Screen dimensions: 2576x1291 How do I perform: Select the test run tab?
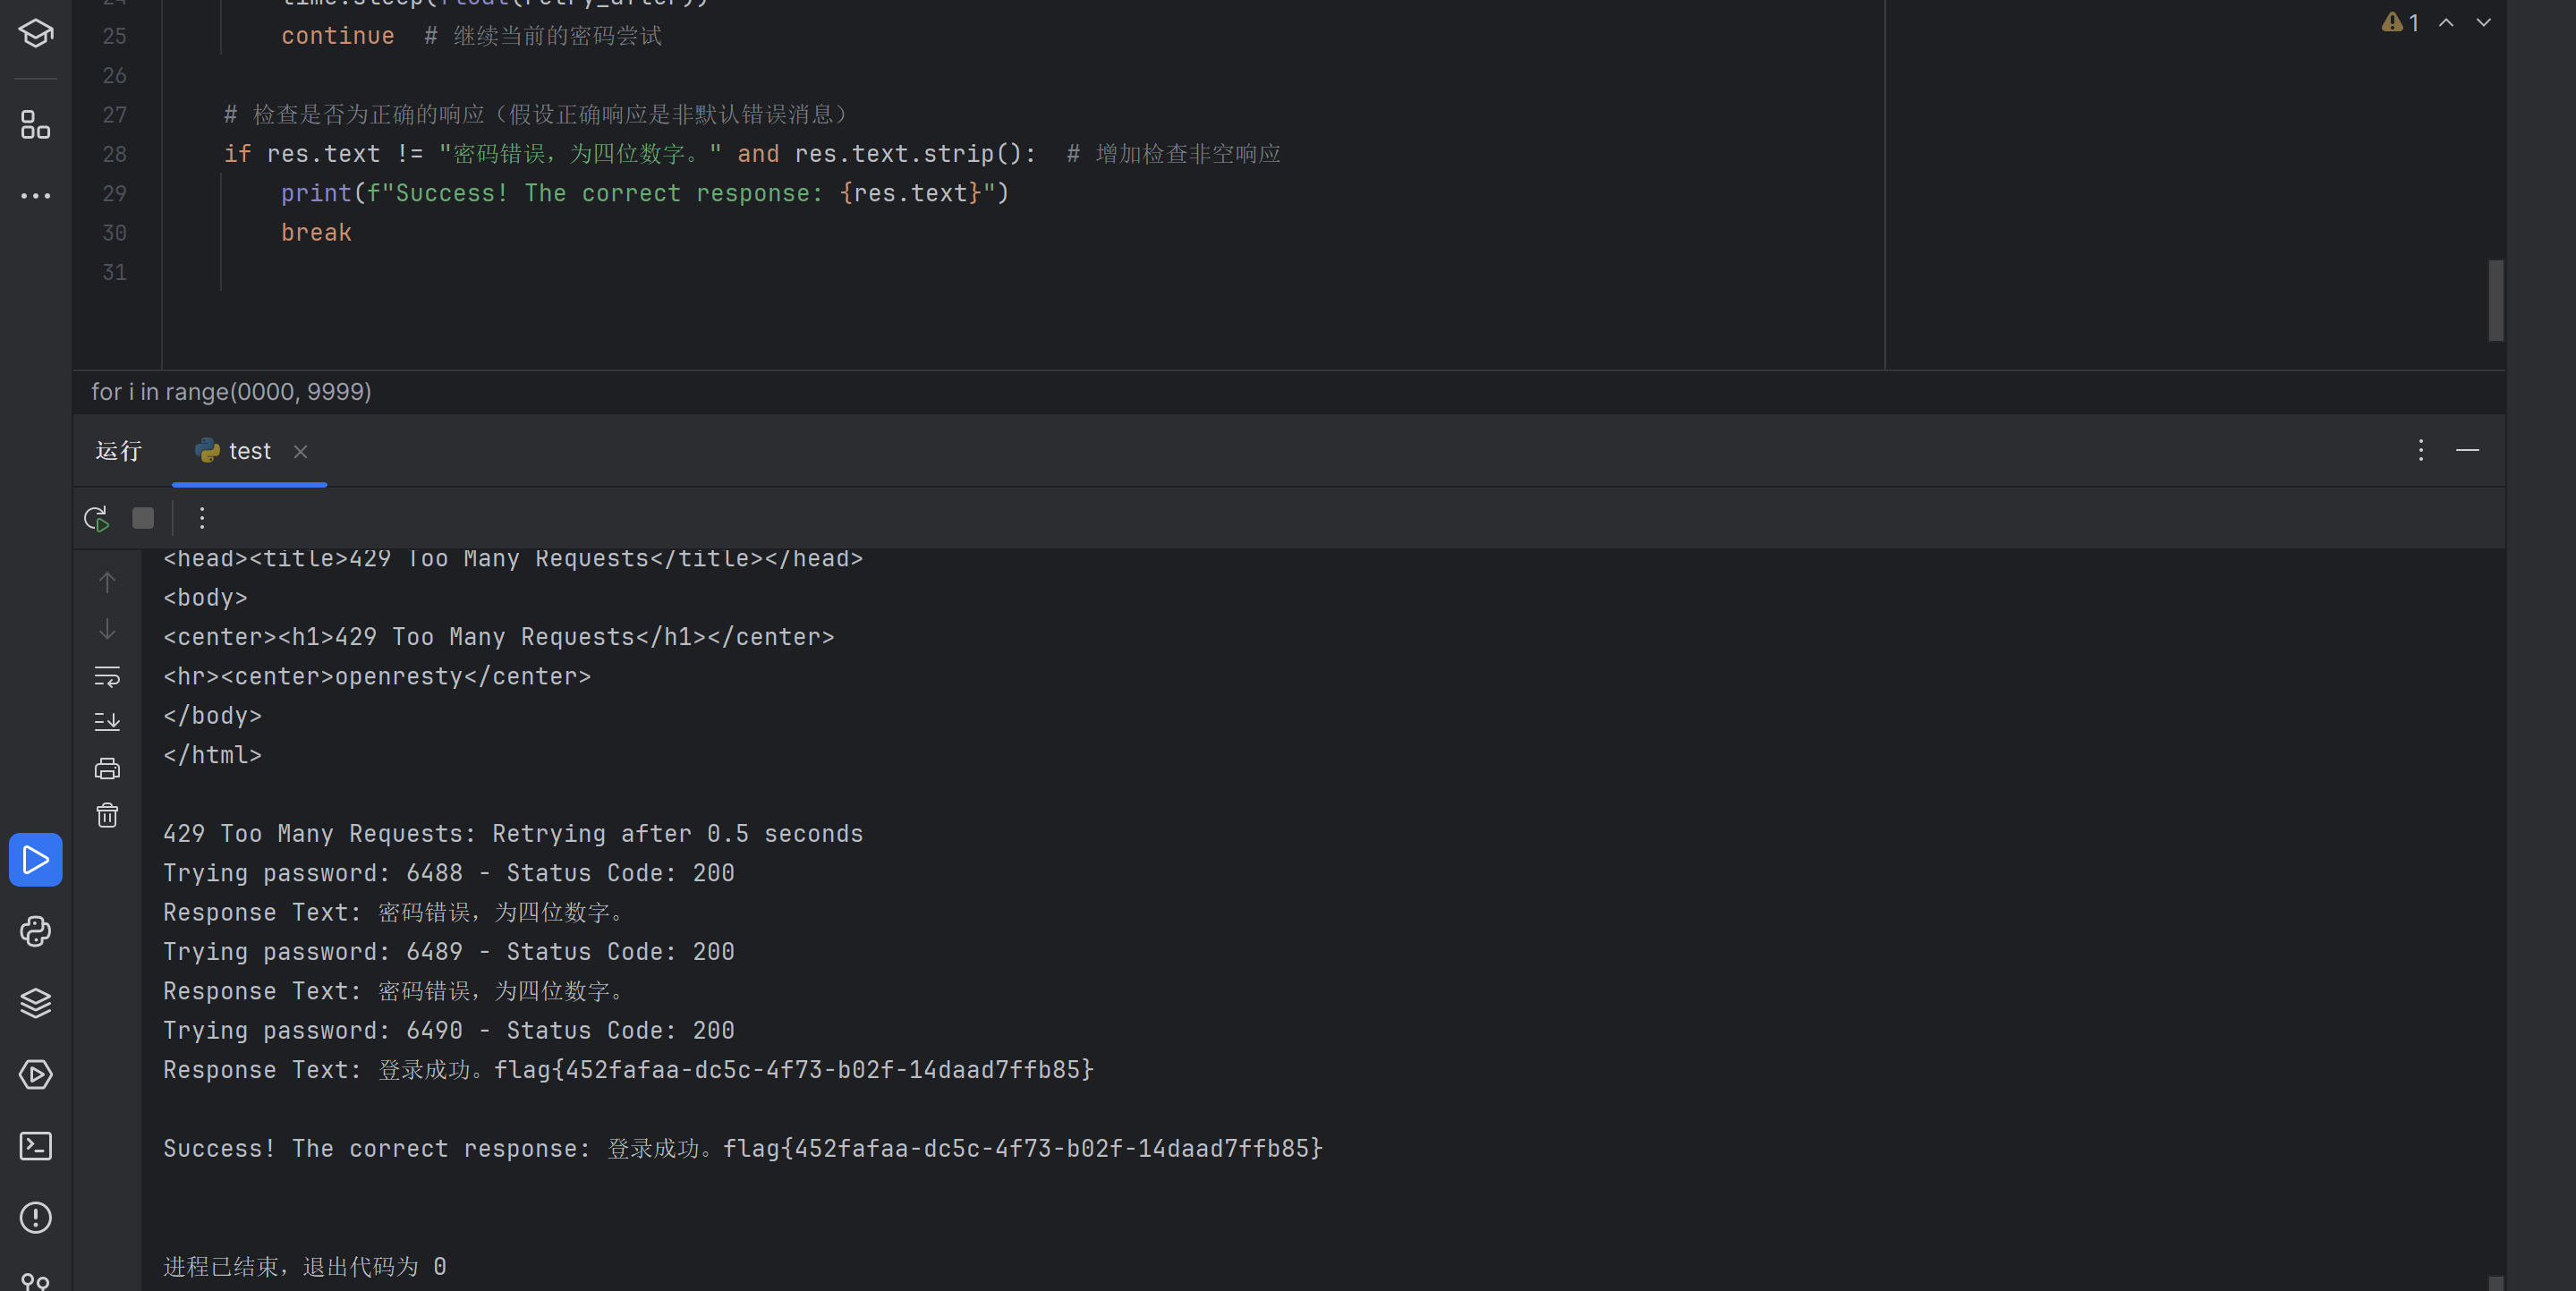(x=249, y=451)
